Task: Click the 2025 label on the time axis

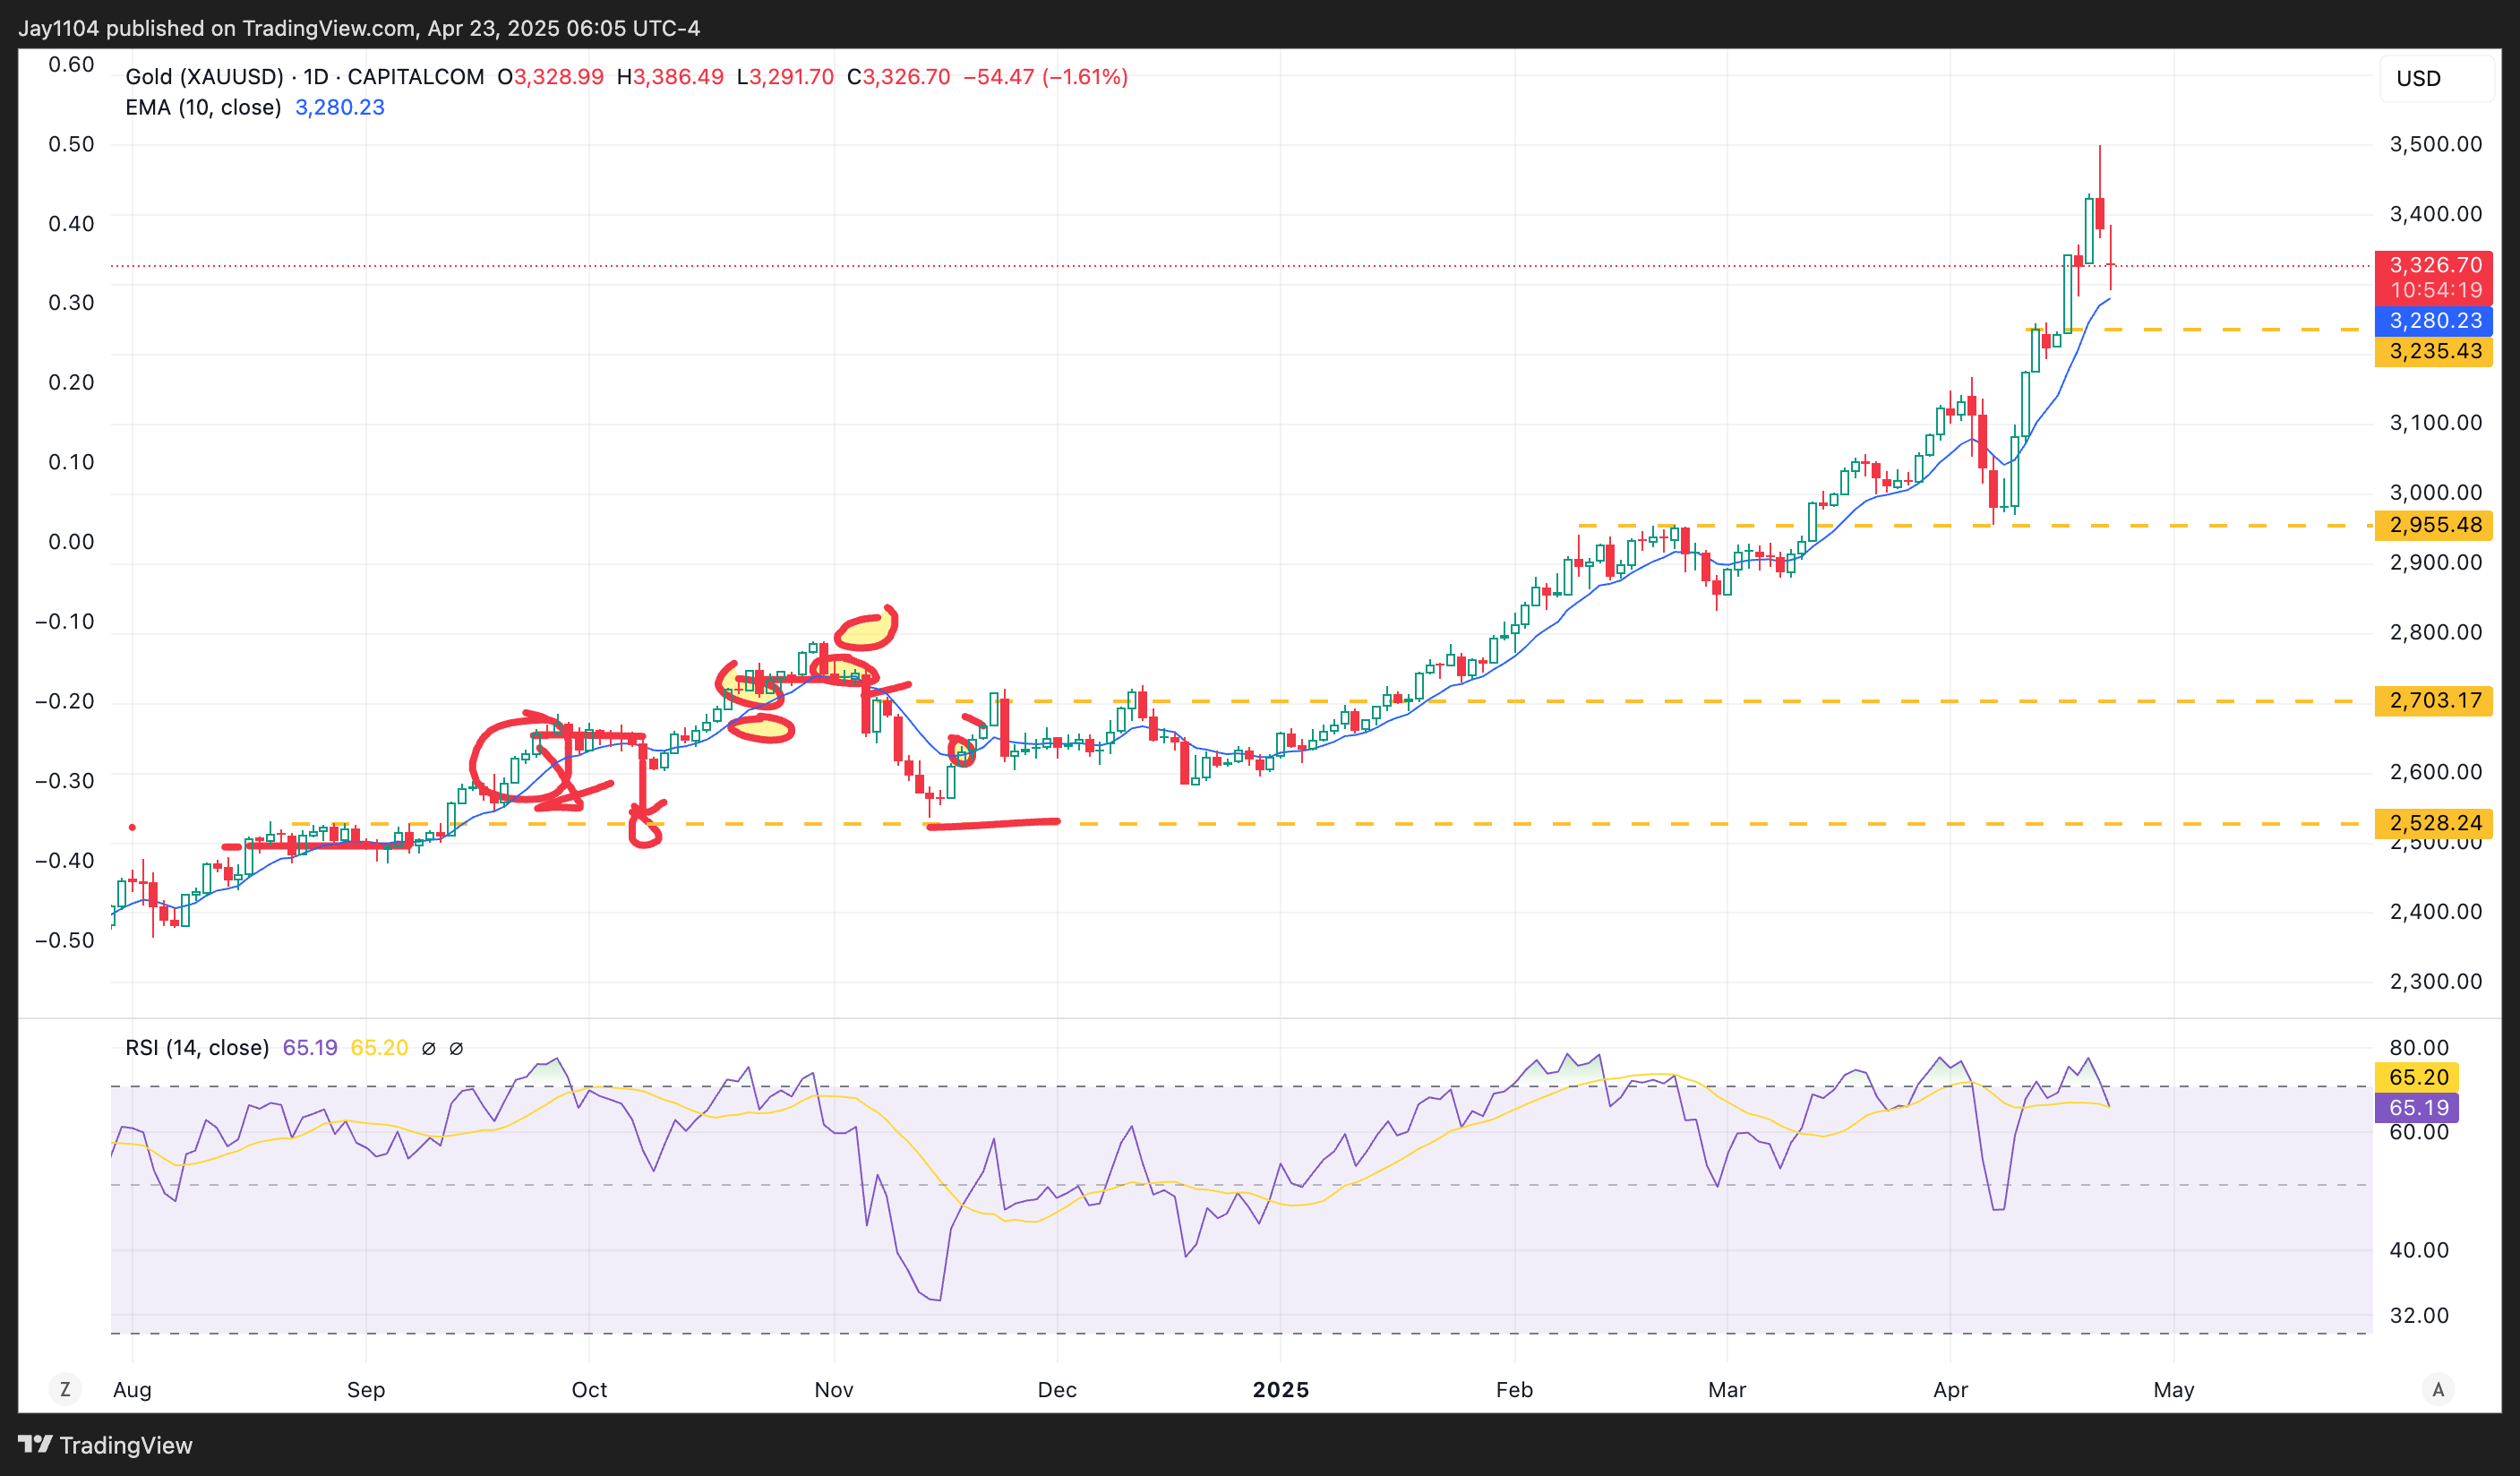Action: (x=1281, y=1390)
